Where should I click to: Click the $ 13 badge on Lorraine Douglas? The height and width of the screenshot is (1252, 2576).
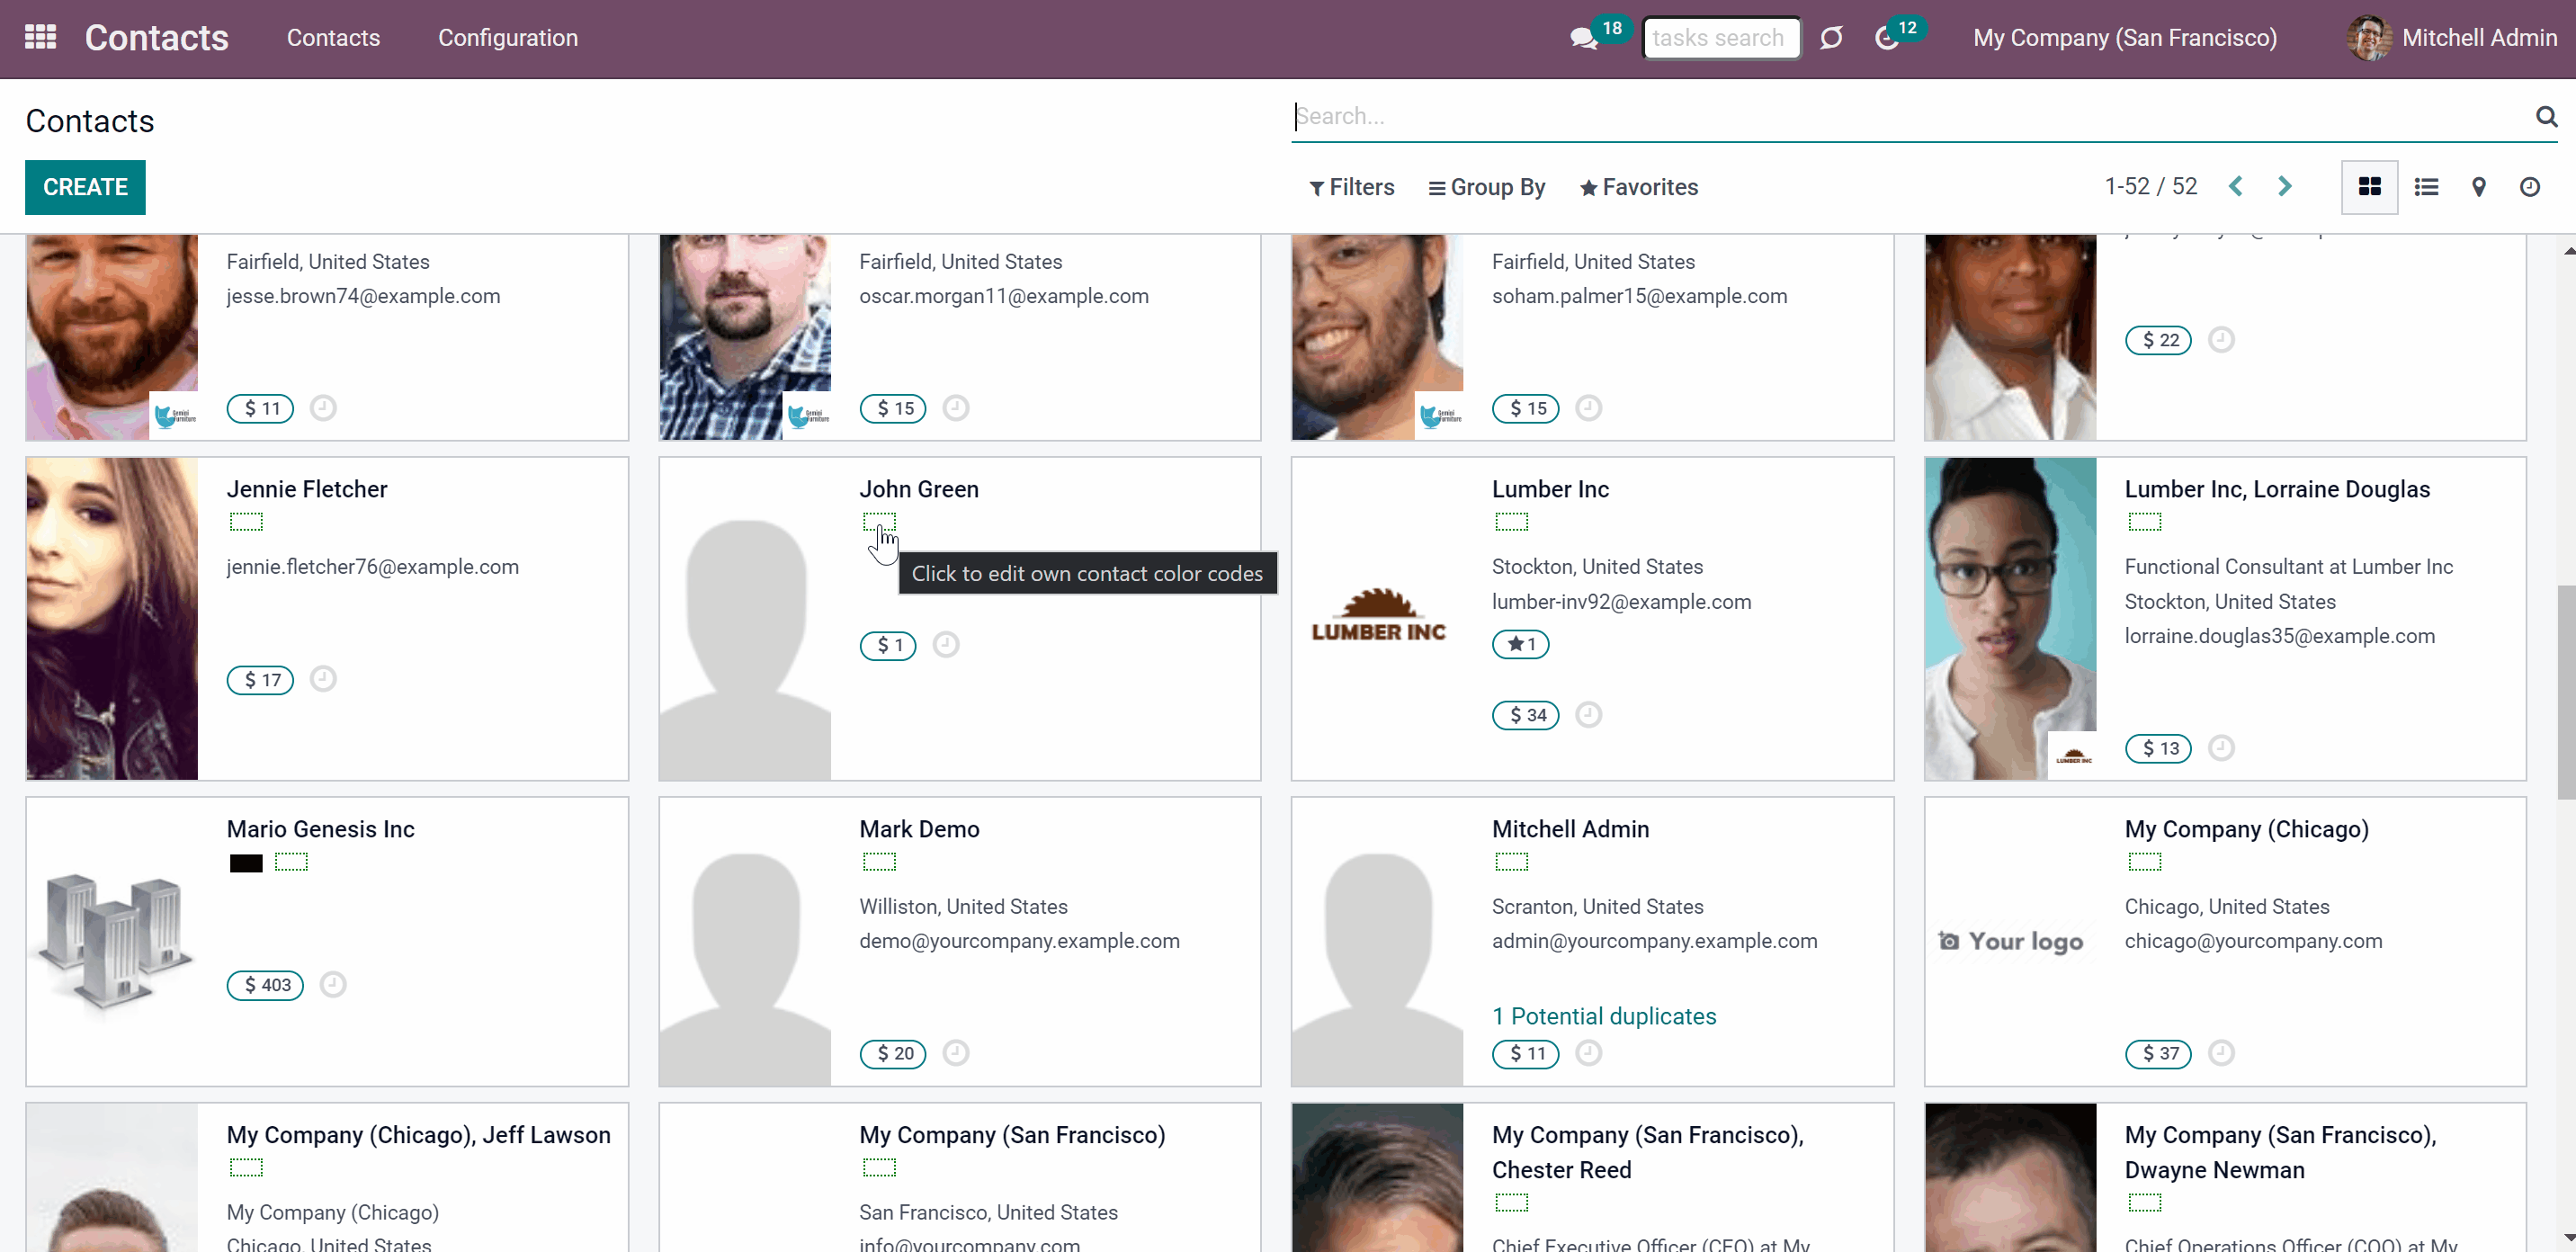coord(2158,749)
